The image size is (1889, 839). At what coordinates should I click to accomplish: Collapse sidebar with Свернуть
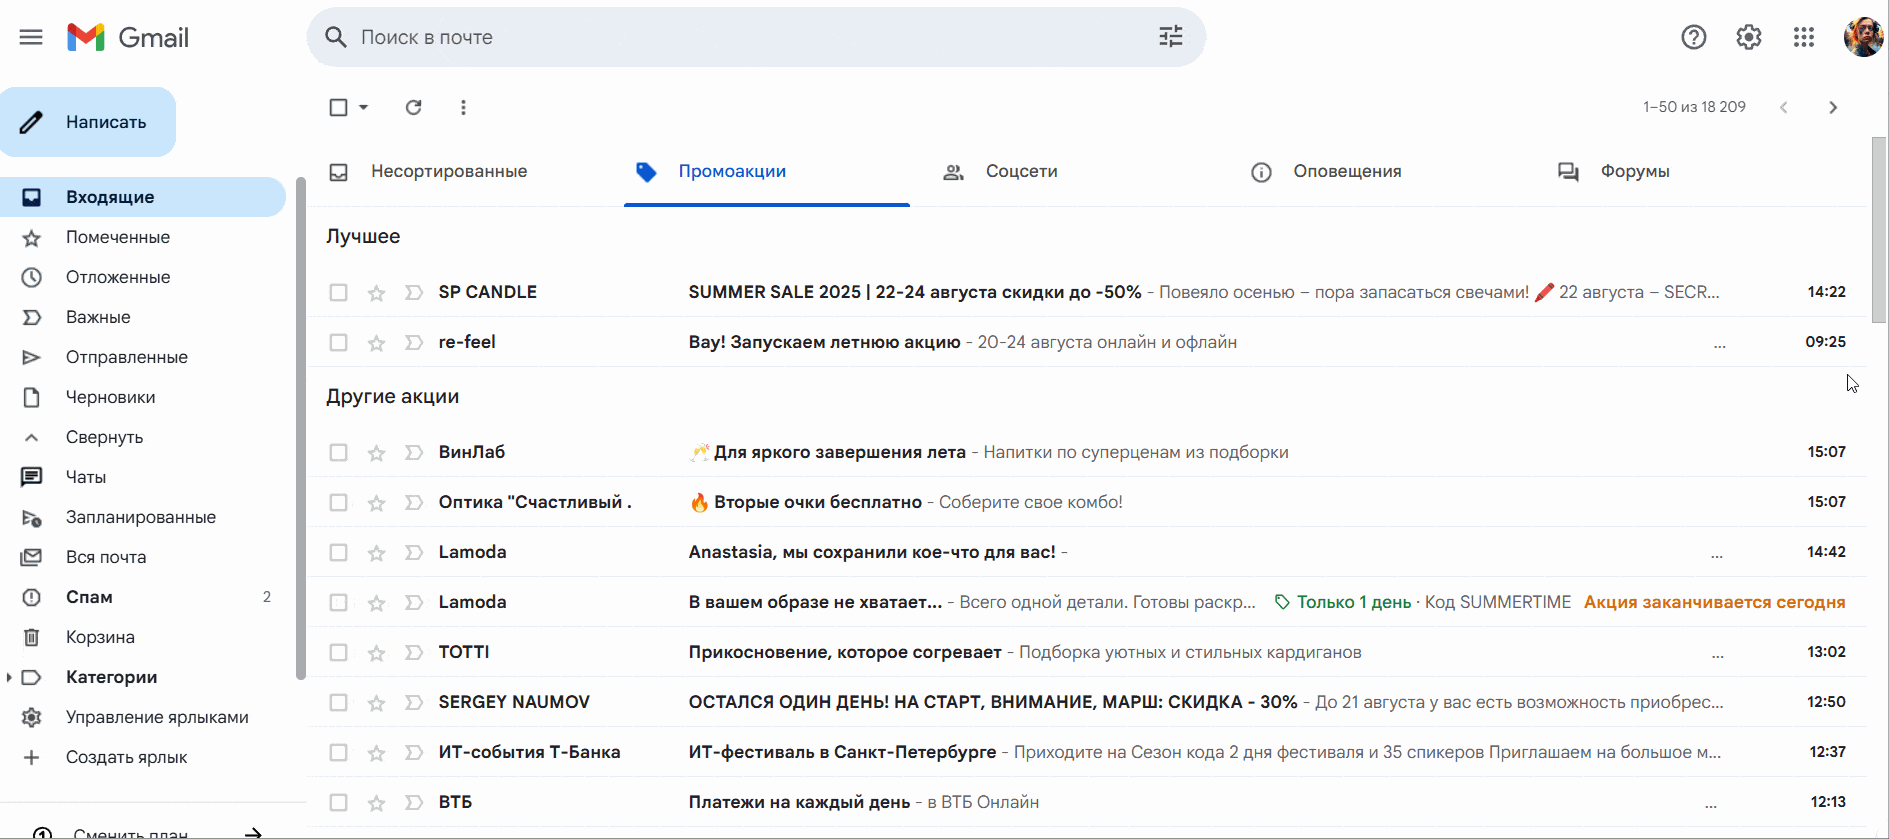104,437
